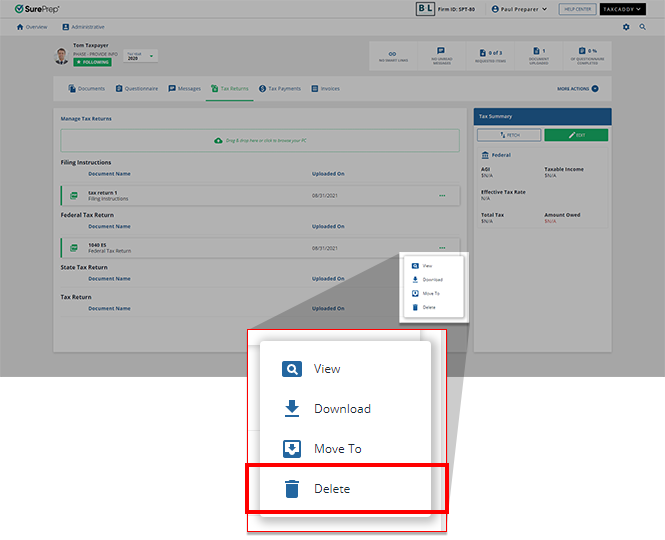
Task: Click the Tax Summary panel header
Action: 542,116
